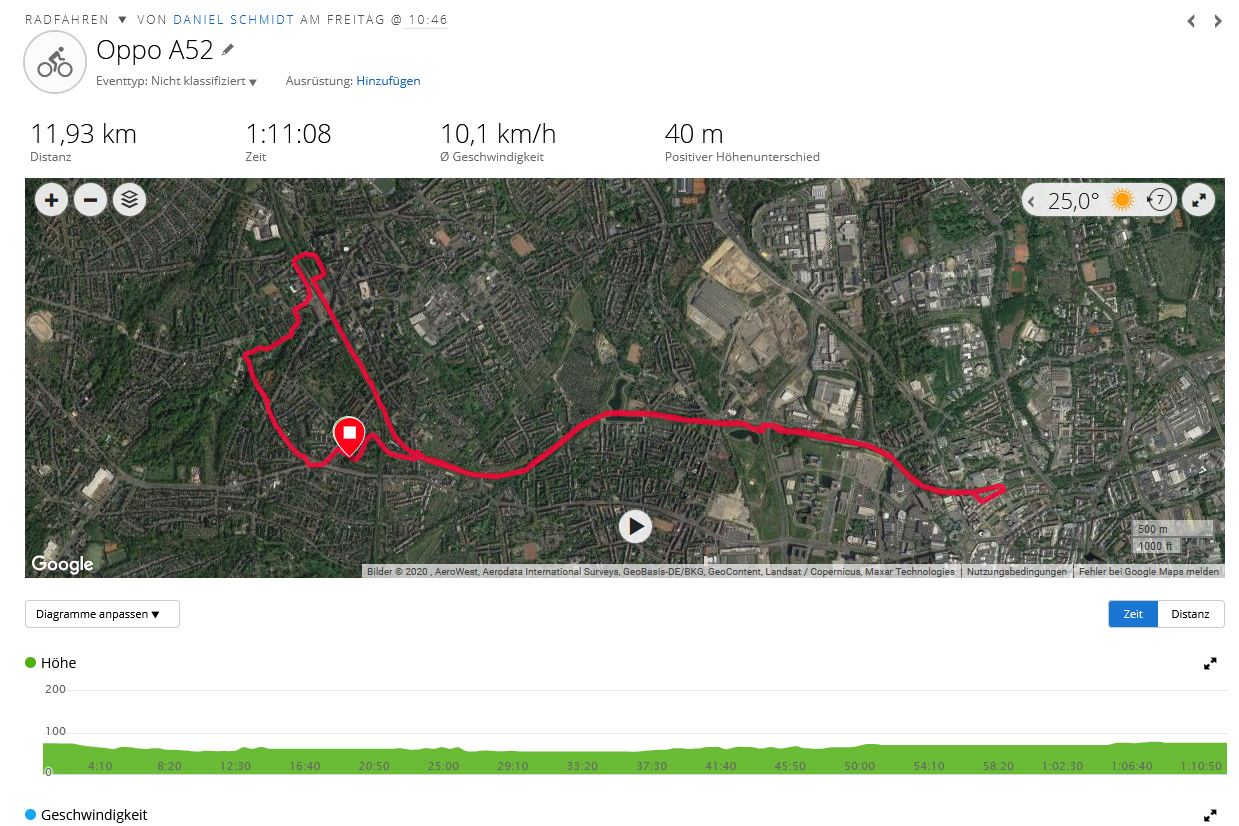Edit the activity title with pencil icon

[x=228, y=49]
